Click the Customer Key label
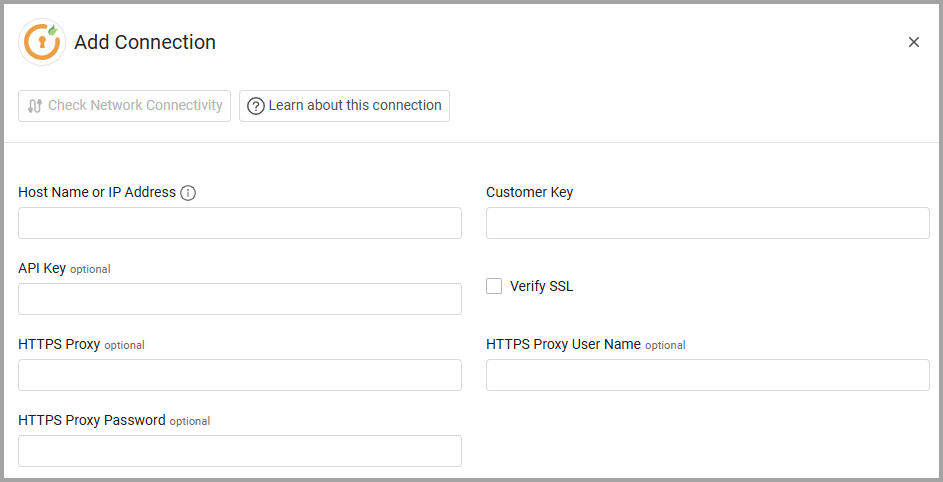 [529, 192]
